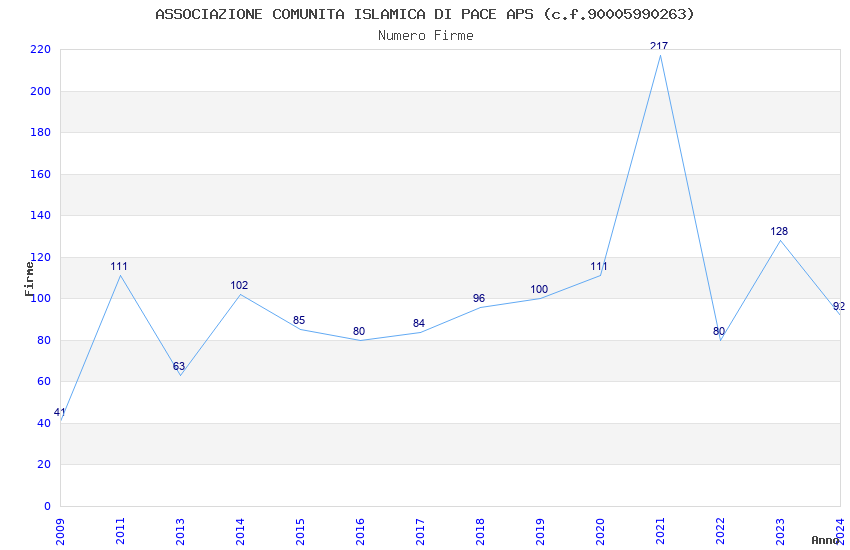
Task: Click the data label 85 for 2015
Action: (x=299, y=320)
